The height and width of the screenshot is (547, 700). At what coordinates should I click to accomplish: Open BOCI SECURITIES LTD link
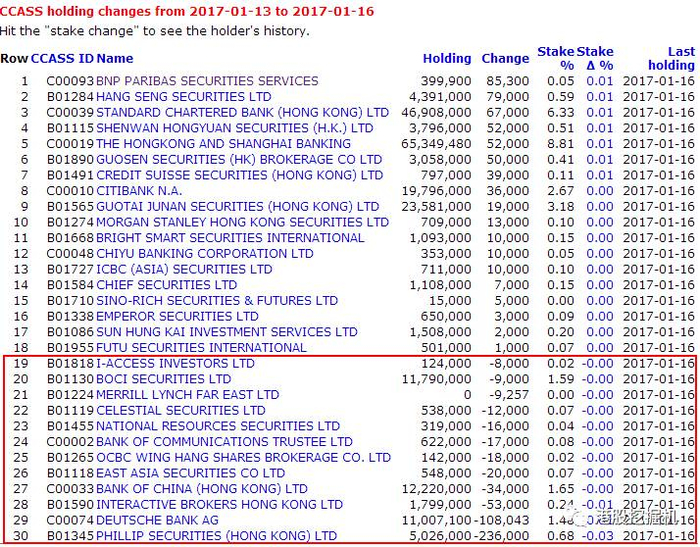tap(163, 379)
